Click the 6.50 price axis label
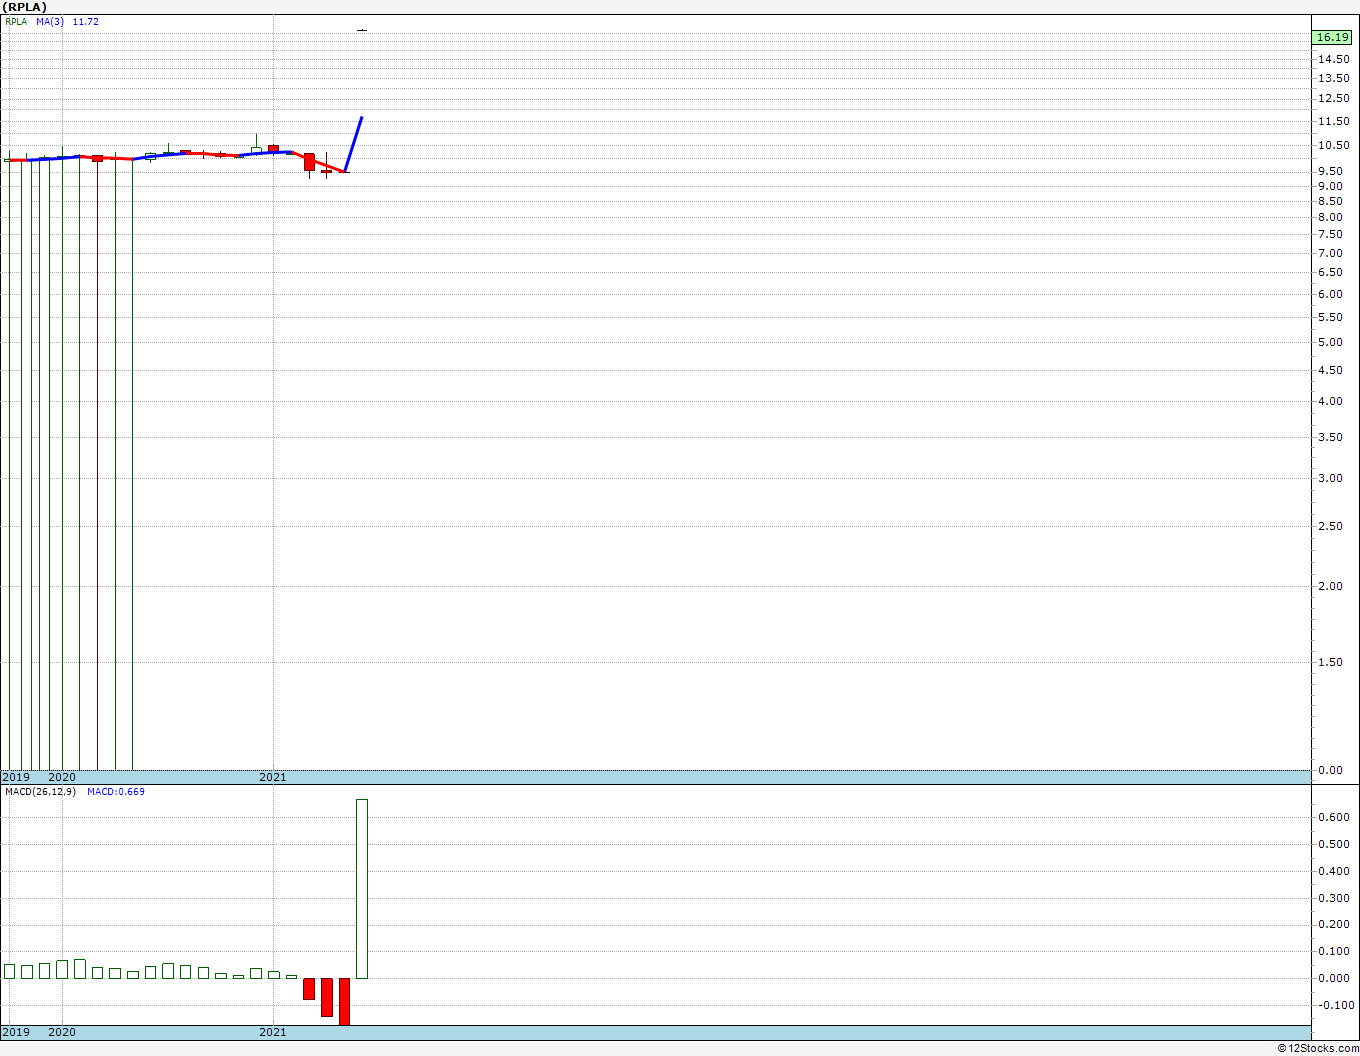Viewport: 1360px width, 1056px height. pyautogui.click(x=1330, y=272)
